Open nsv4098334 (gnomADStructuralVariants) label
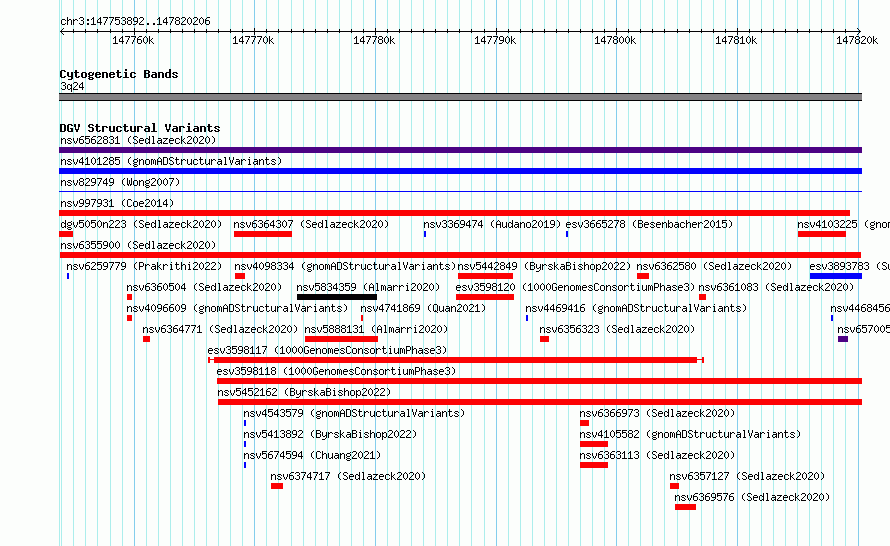This screenshot has width=890, height=546. point(345,266)
